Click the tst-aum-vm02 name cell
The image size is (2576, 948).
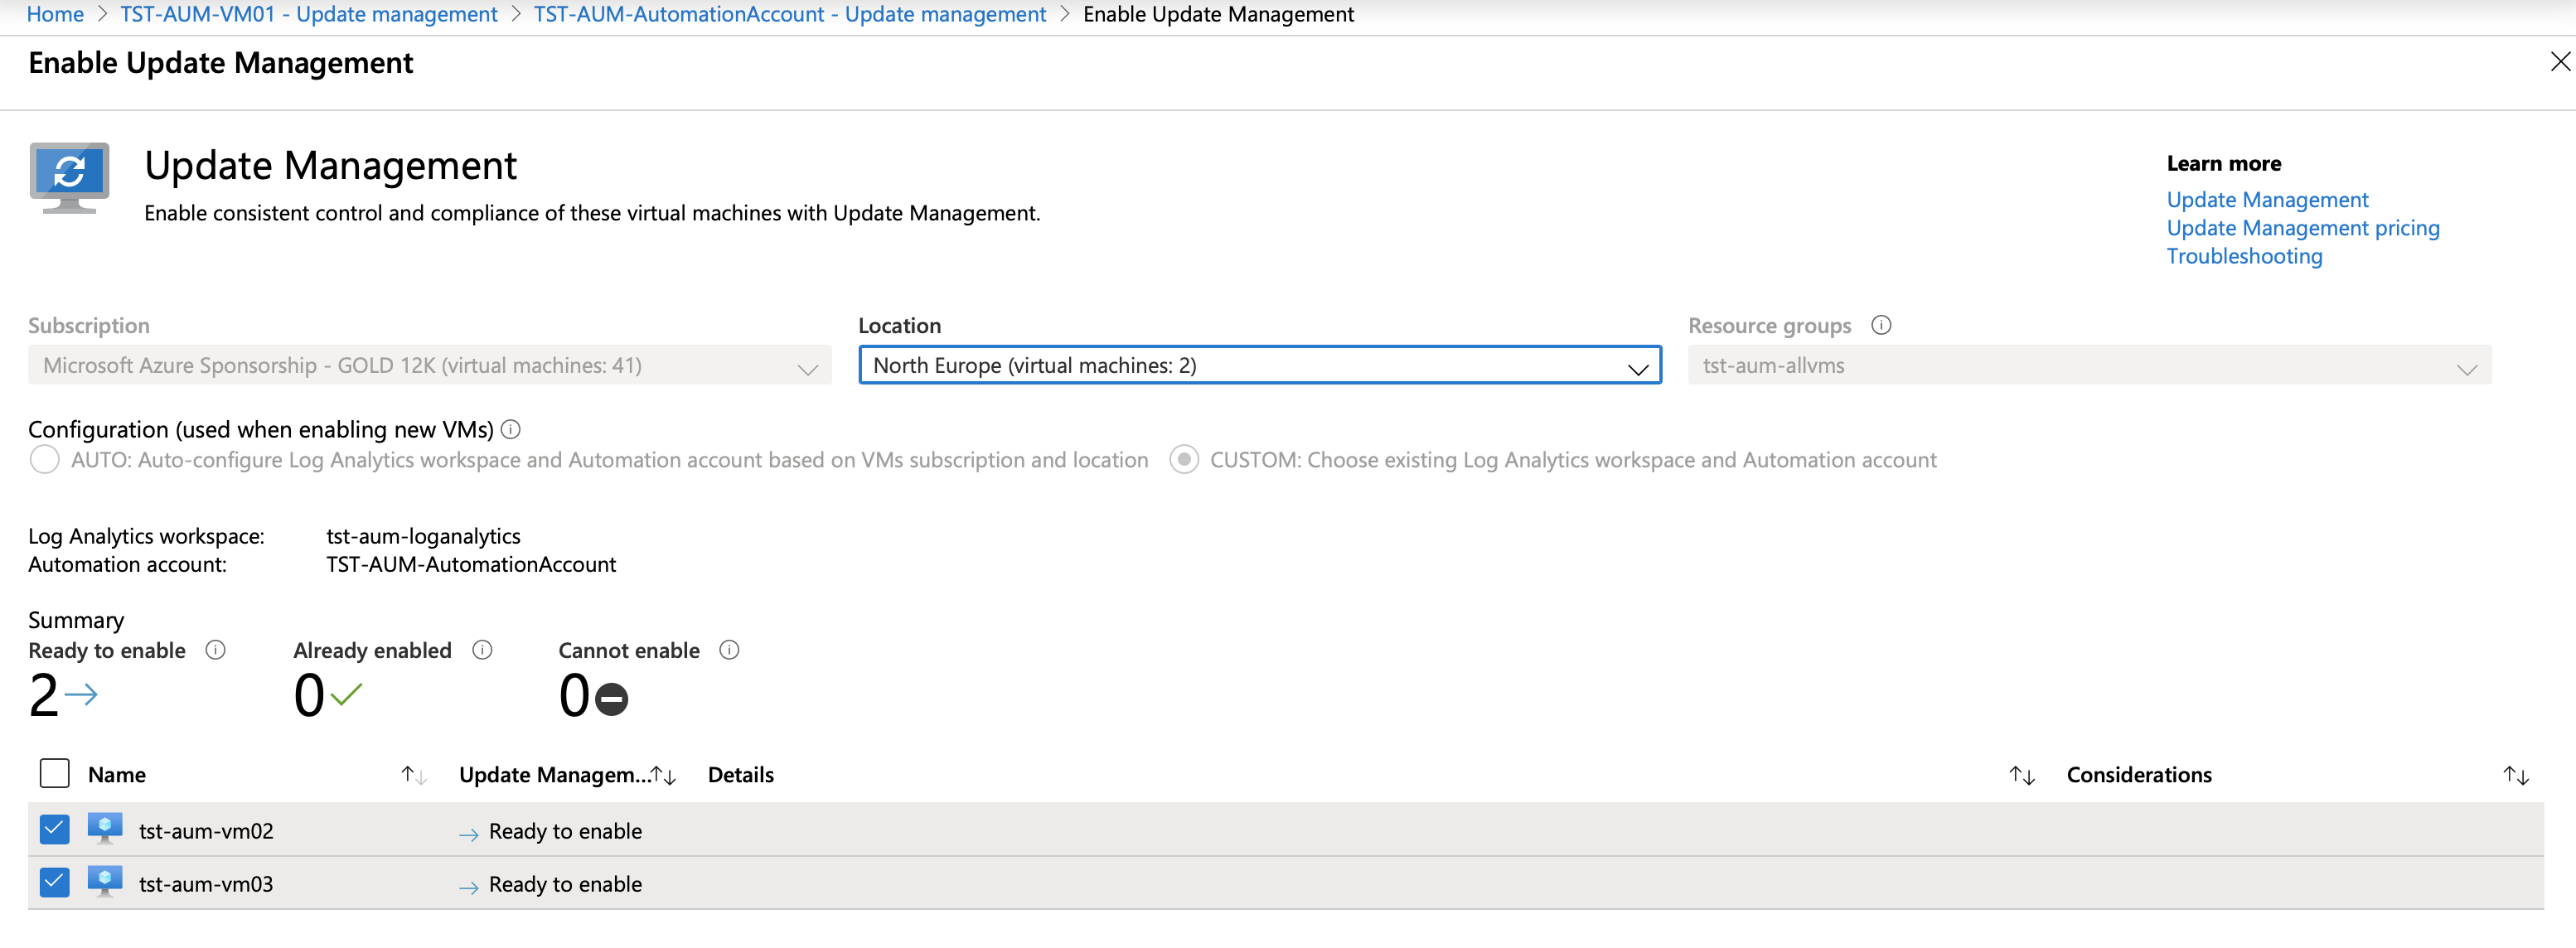point(206,831)
